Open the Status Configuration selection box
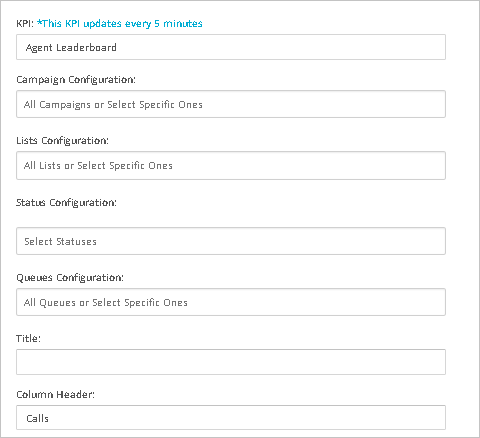The width and height of the screenshot is (480, 438). tap(231, 241)
